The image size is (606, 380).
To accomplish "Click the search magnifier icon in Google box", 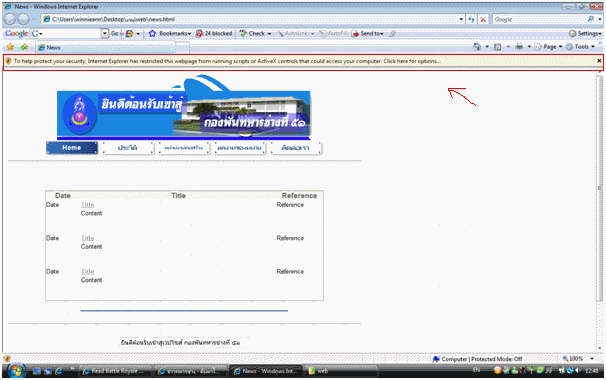I will coord(591,19).
